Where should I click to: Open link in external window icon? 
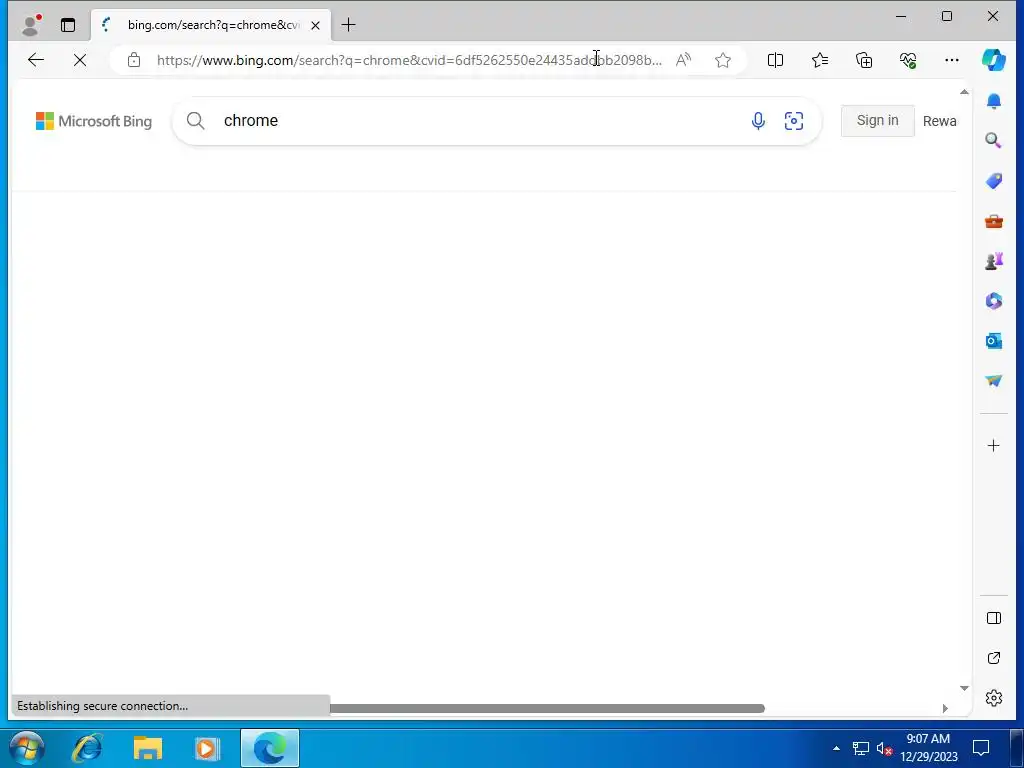tap(993, 658)
